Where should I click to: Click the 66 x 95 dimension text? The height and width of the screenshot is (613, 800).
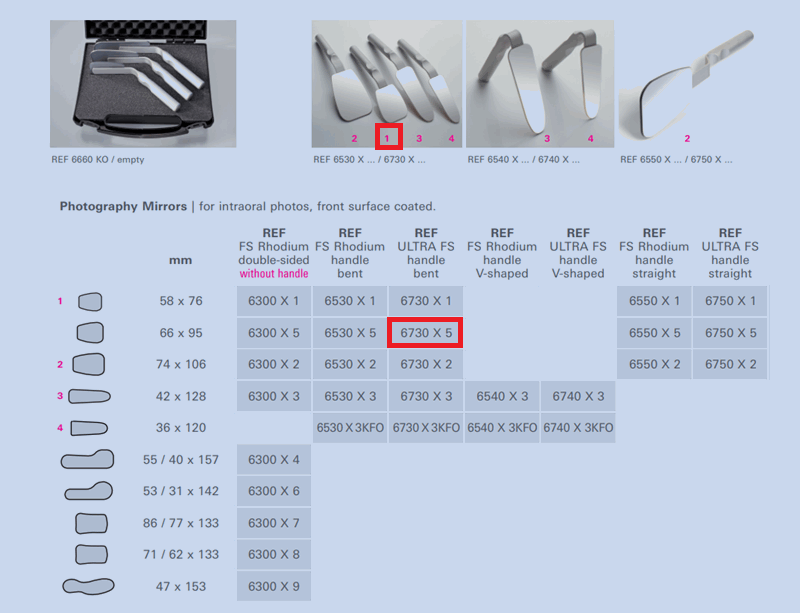pos(181,333)
